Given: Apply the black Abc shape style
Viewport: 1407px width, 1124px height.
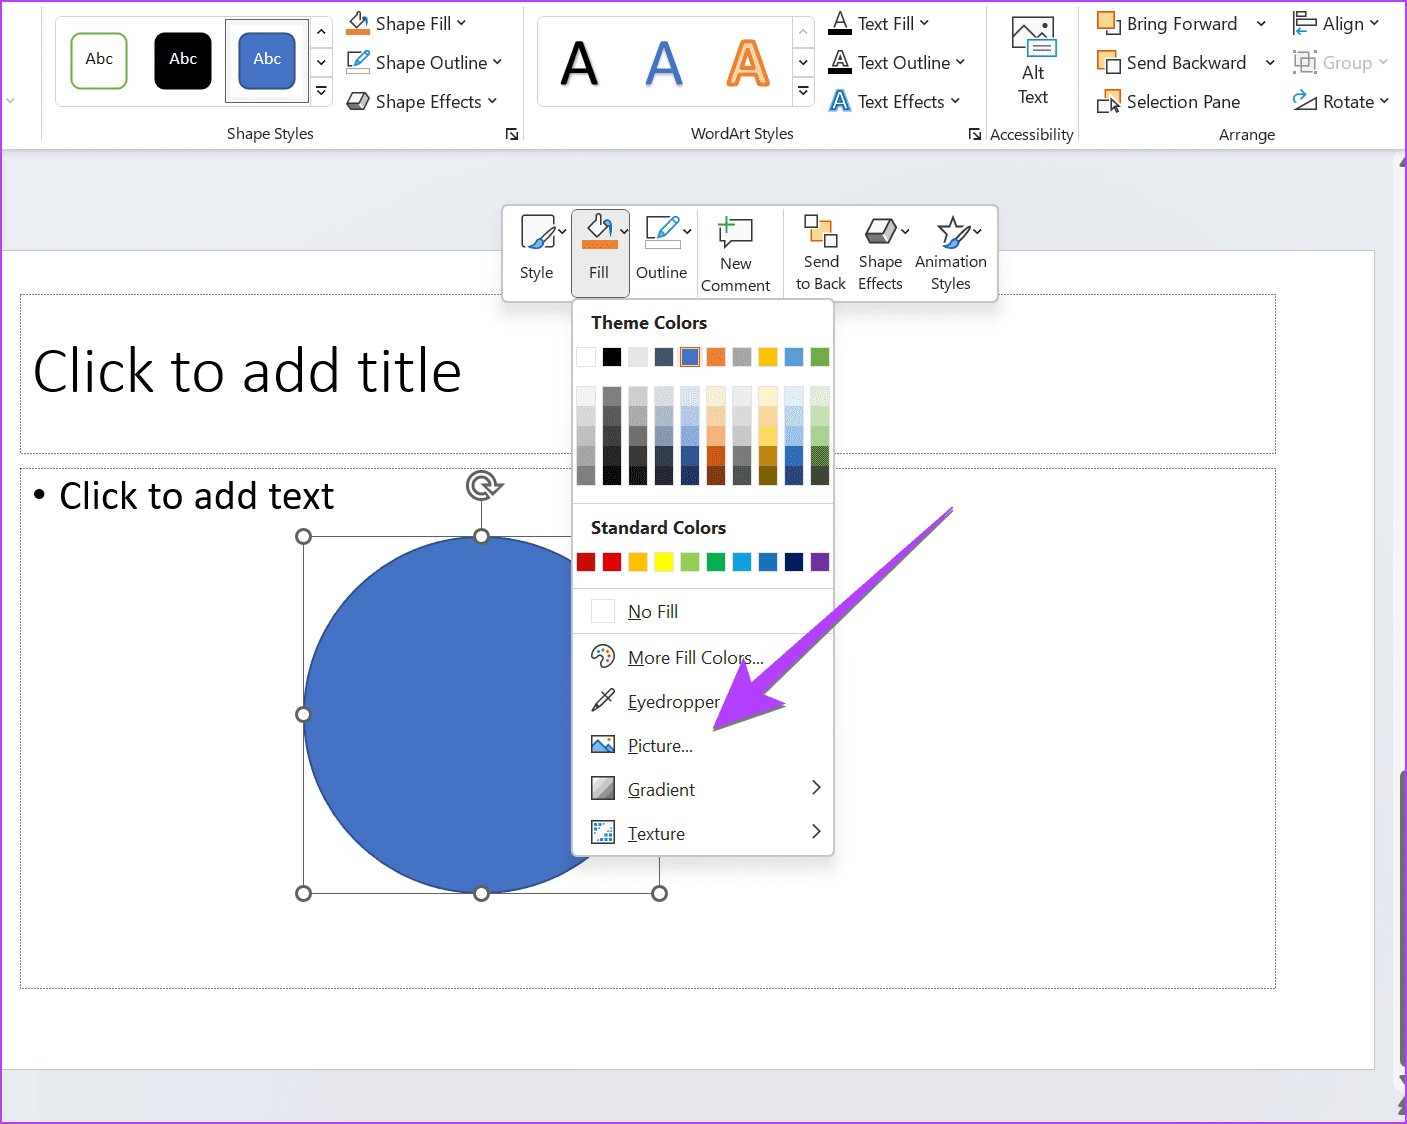Looking at the screenshot, I should pyautogui.click(x=183, y=60).
